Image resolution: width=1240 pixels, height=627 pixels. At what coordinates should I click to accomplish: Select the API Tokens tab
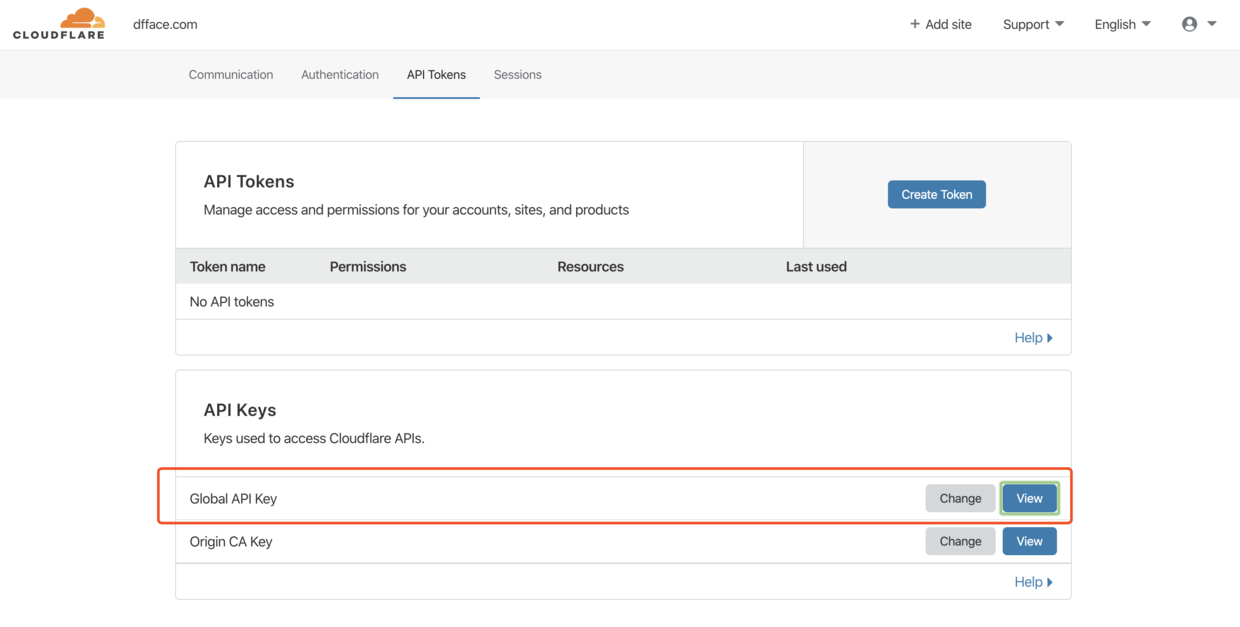436,74
